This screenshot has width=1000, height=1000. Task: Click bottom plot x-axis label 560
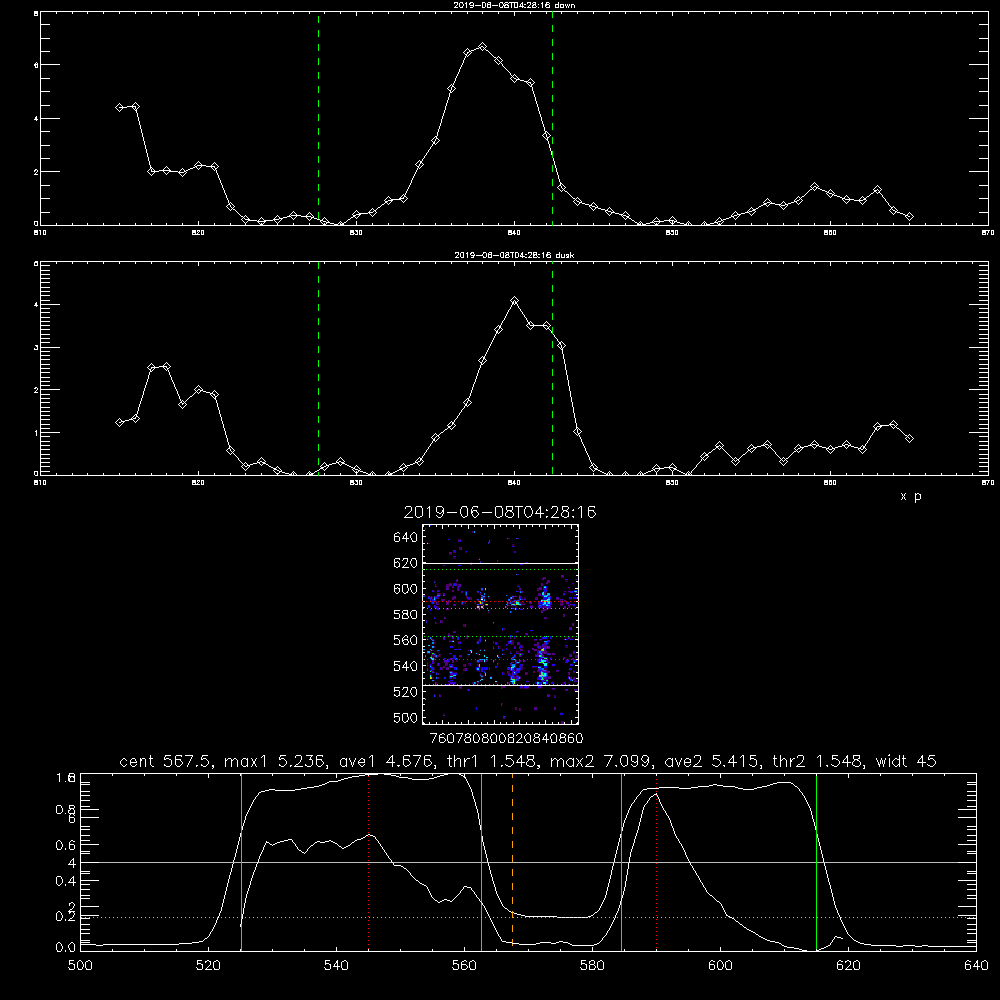click(x=464, y=966)
